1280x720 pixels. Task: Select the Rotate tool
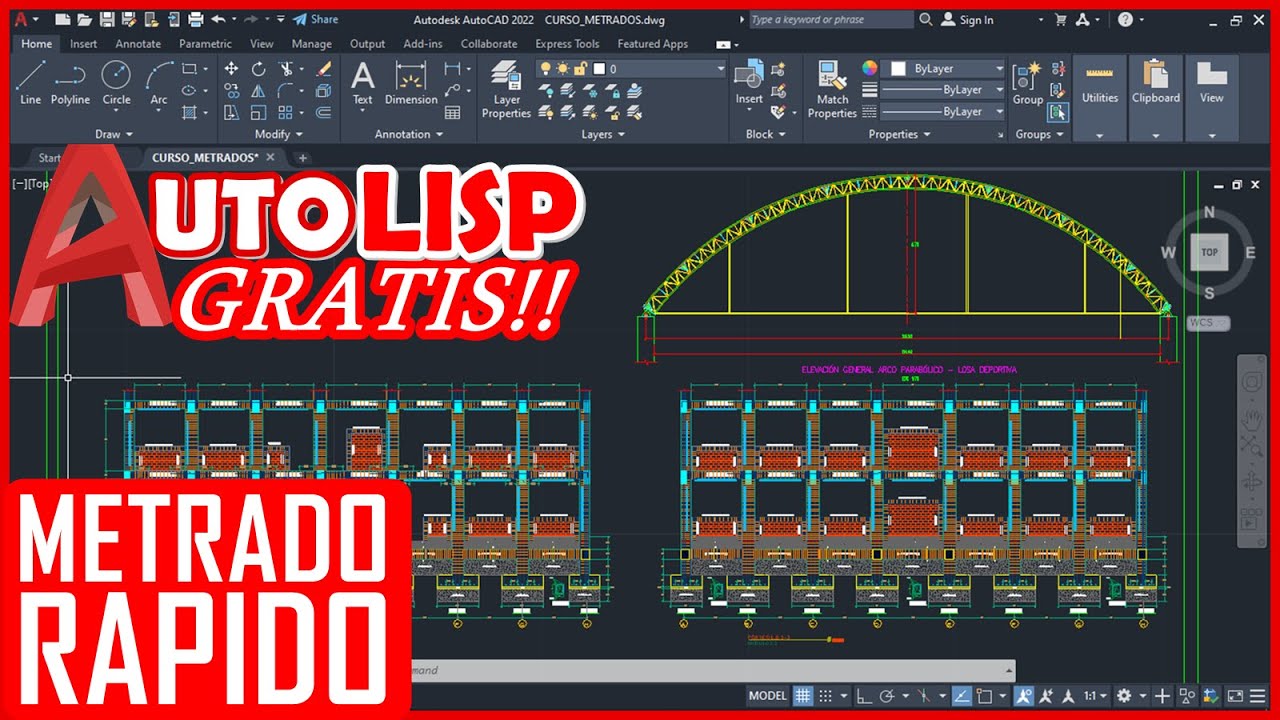tap(259, 69)
